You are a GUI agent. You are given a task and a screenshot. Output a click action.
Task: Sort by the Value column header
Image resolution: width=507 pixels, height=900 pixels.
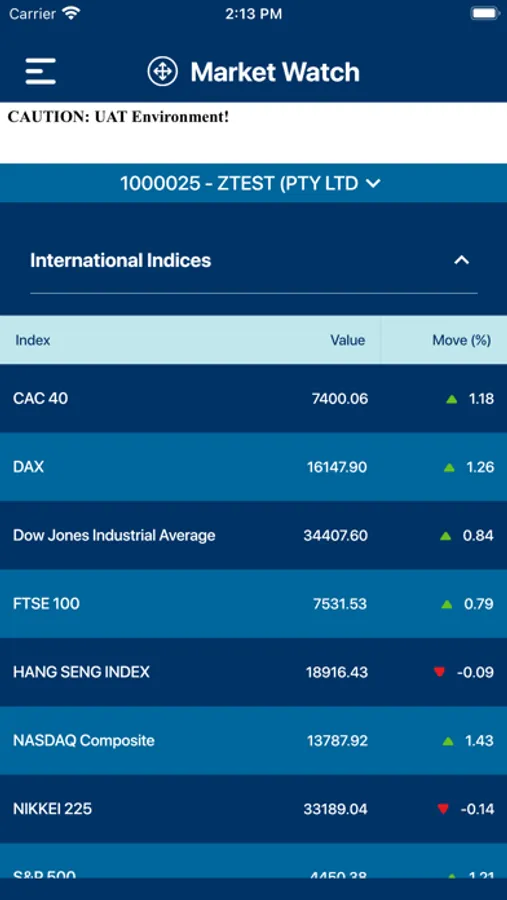pyautogui.click(x=347, y=340)
